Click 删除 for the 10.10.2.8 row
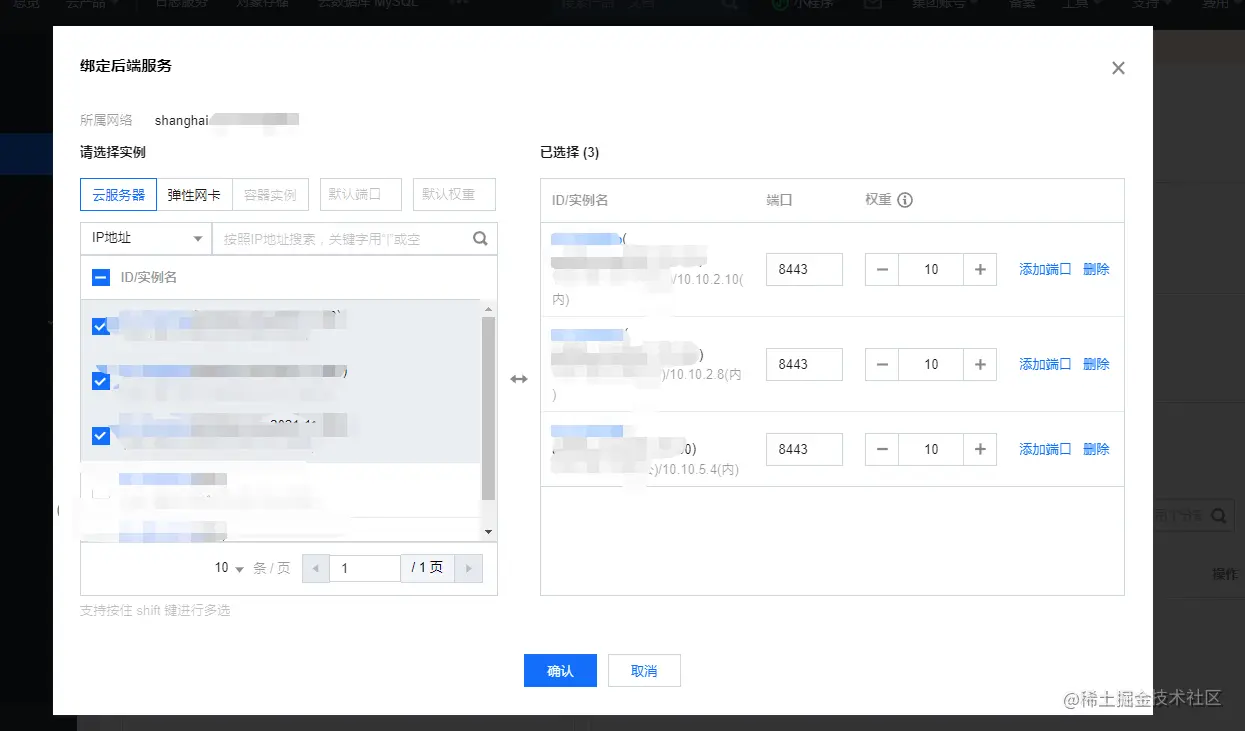The image size is (1245, 731). click(x=1096, y=364)
